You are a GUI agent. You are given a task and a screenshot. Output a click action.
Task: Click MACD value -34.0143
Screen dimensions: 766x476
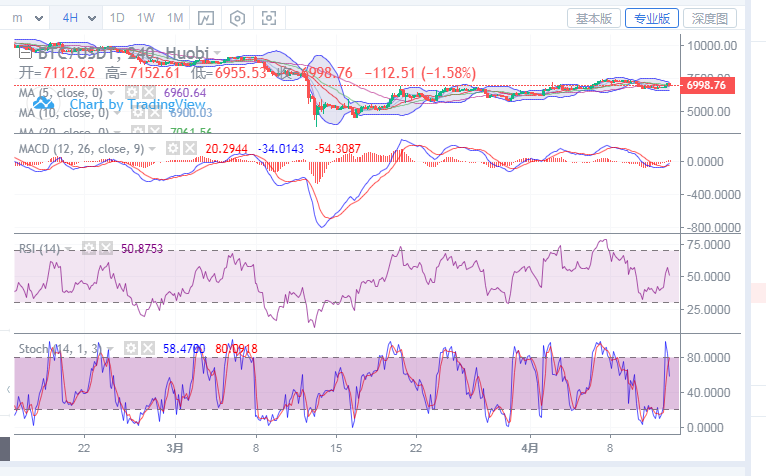281,149
